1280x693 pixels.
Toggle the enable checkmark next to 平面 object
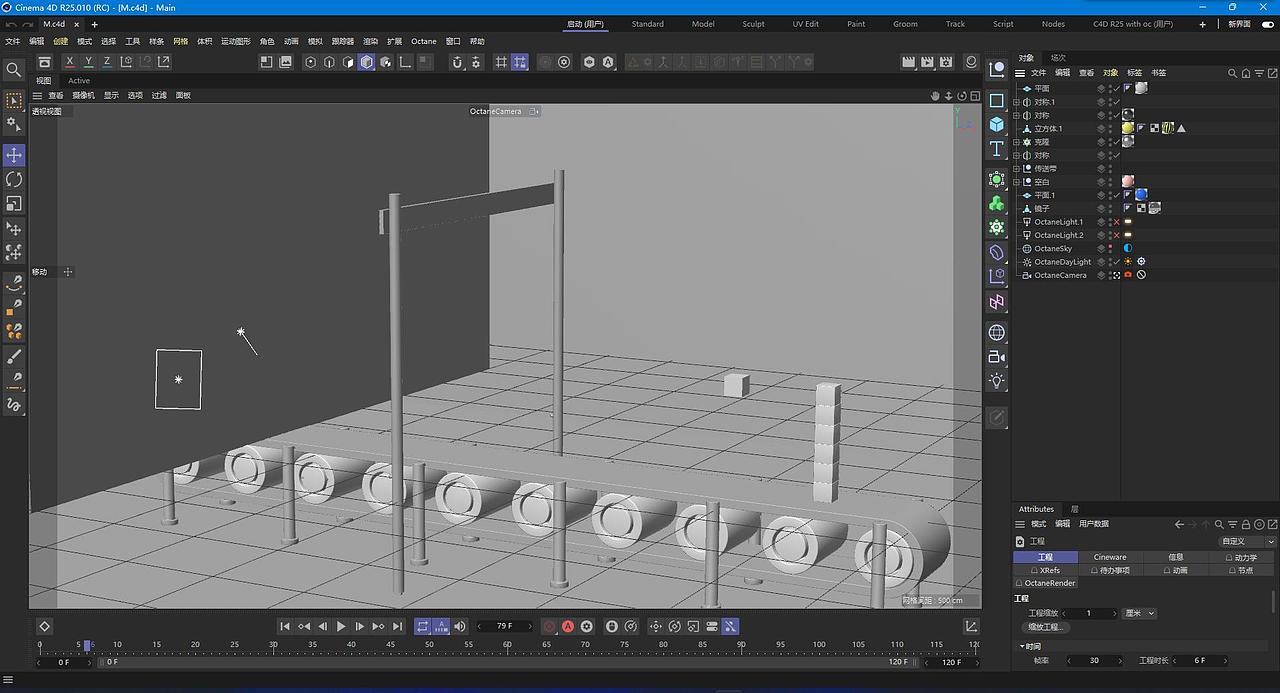click(x=1116, y=88)
